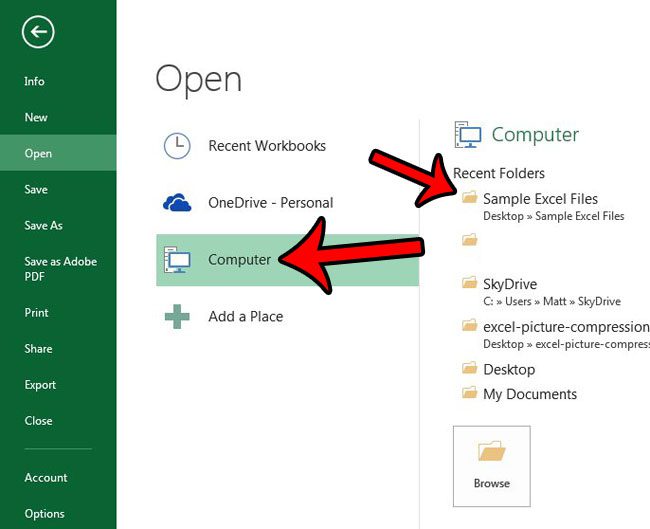This screenshot has width=650, height=529.
Task: Open the My Documents folder link
Action: point(529,394)
